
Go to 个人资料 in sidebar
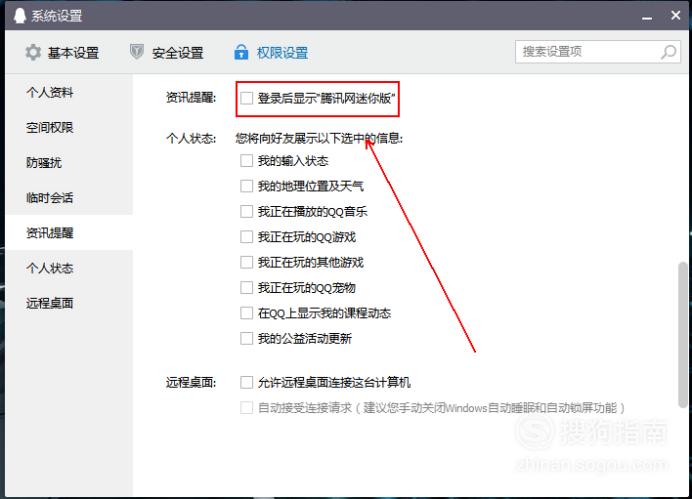click(x=69, y=92)
